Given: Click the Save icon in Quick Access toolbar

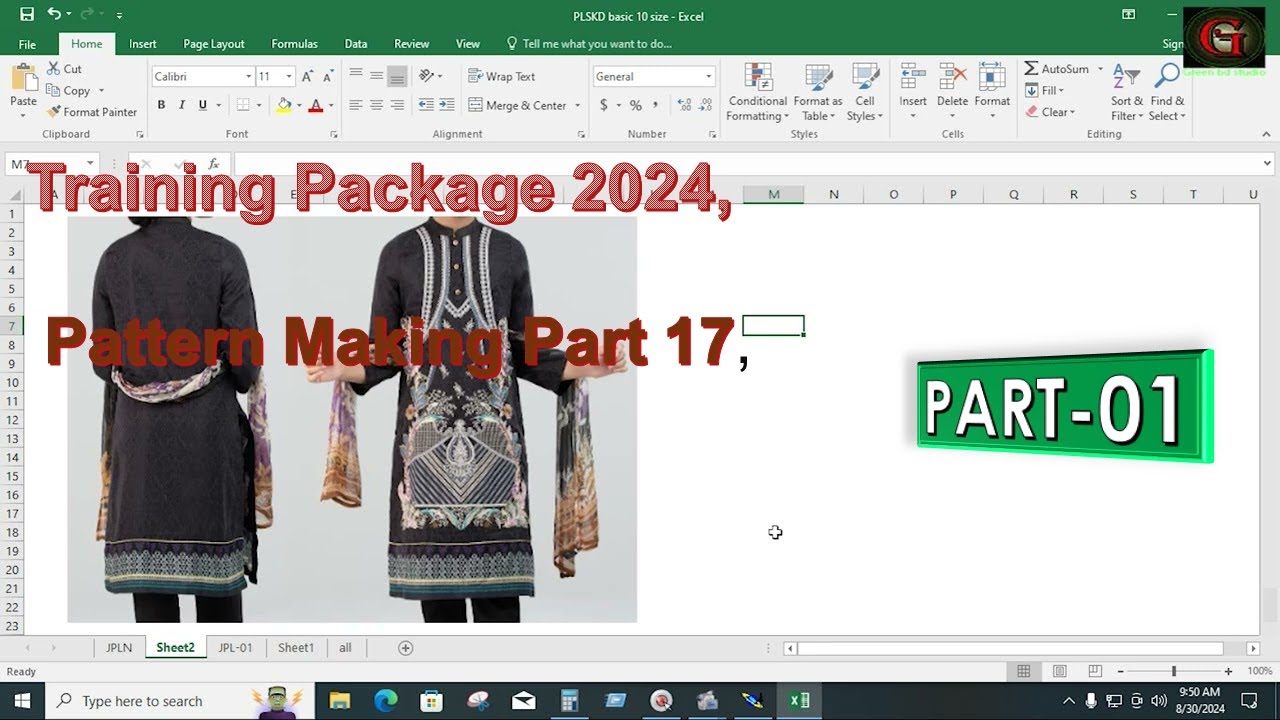Looking at the screenshot, I should (x=27, y=15).
